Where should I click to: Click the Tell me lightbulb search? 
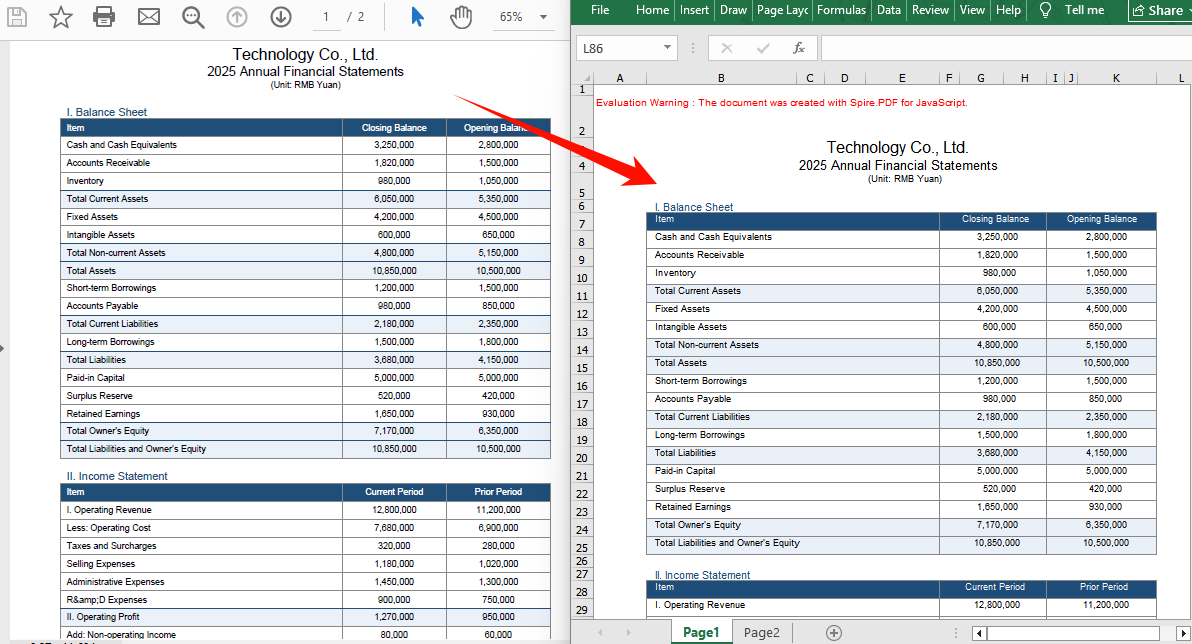(1072, 10)
